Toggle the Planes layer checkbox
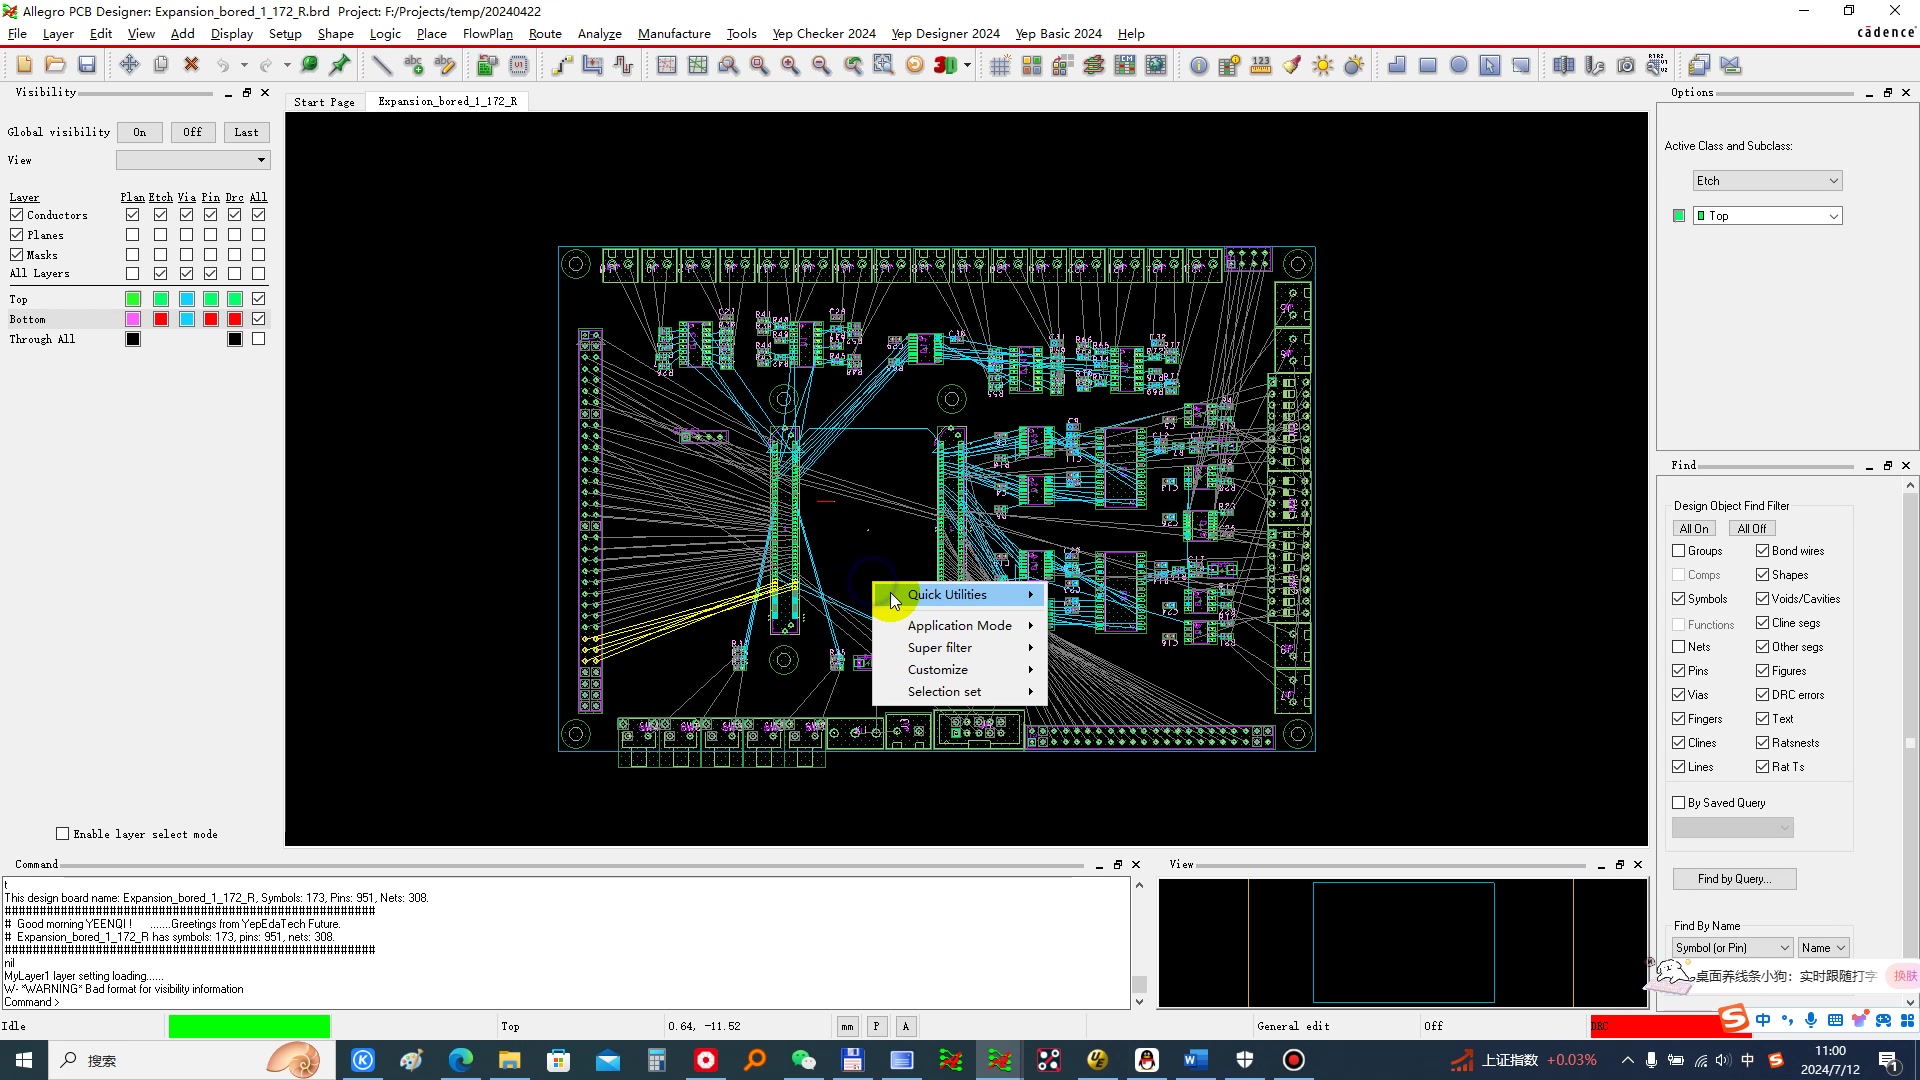 click(x=17, y=235)
